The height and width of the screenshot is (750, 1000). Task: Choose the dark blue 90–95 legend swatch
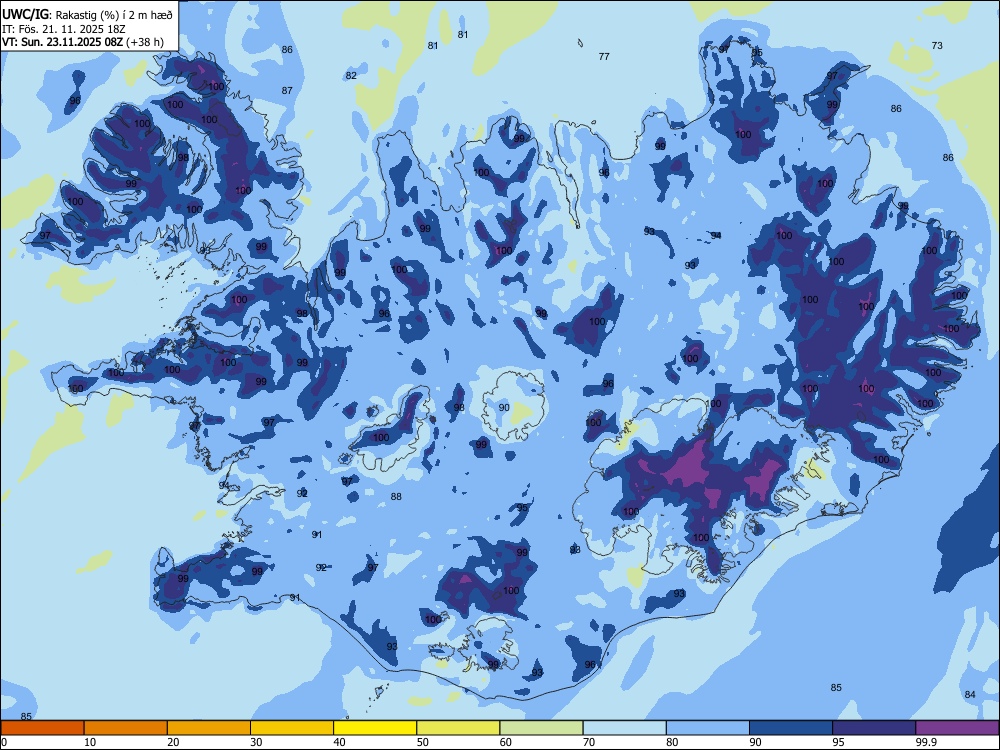[791, 728]
